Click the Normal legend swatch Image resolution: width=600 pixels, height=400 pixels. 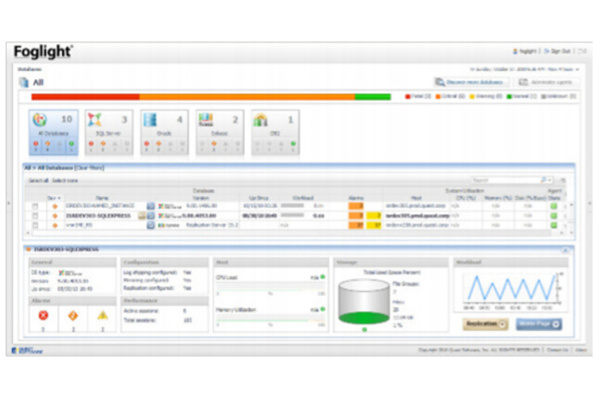(x=509, y=96)
